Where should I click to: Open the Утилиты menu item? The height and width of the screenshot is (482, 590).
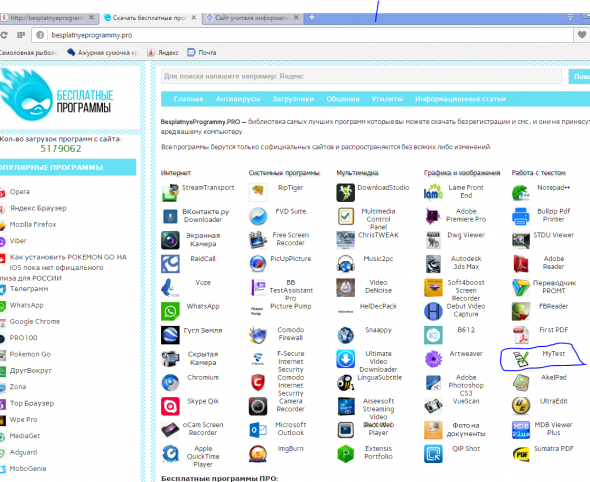click(387, 99)
